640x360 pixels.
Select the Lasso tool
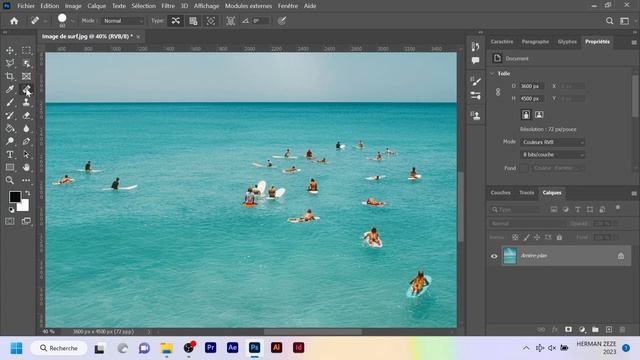coord(10,63)
